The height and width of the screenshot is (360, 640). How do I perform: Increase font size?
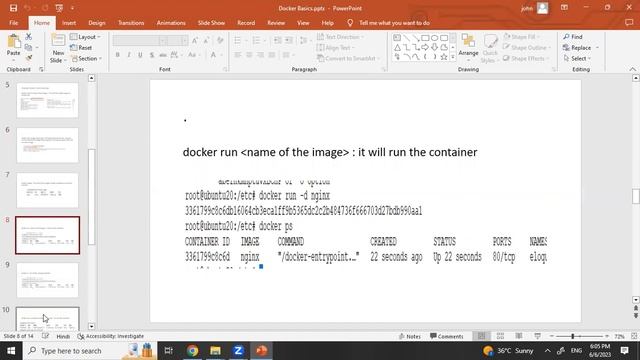[x=195, y=40]
